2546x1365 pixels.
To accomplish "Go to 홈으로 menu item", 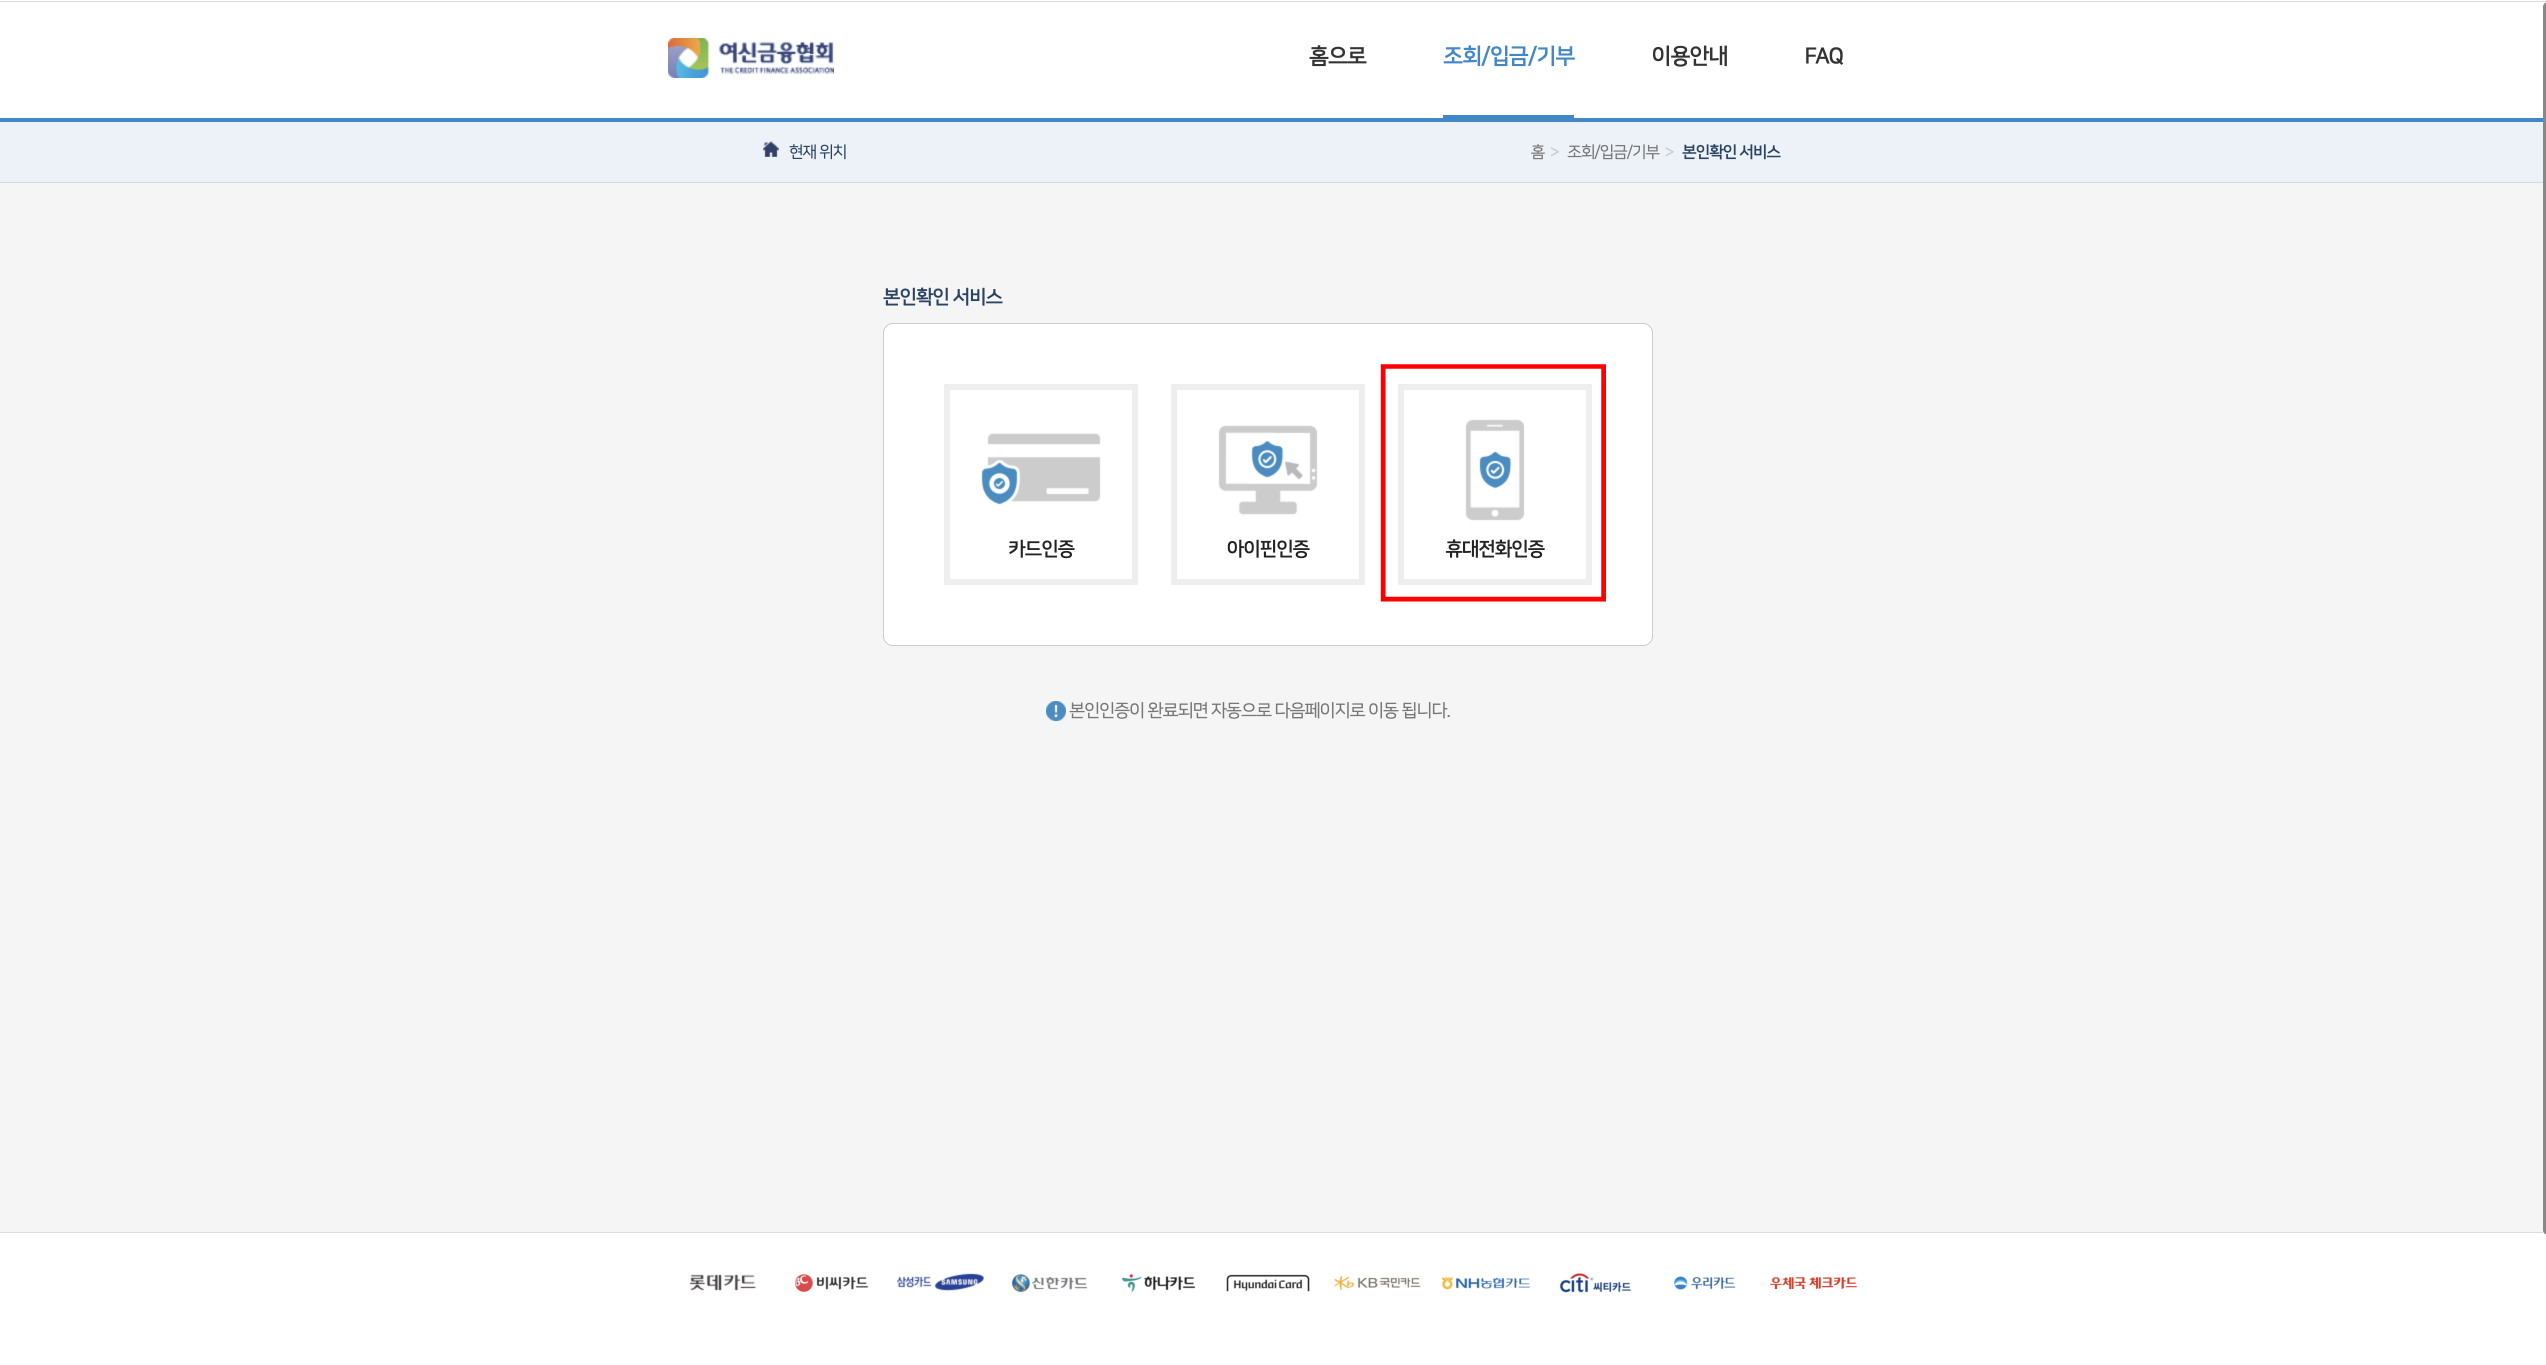I will [1337, 56].
